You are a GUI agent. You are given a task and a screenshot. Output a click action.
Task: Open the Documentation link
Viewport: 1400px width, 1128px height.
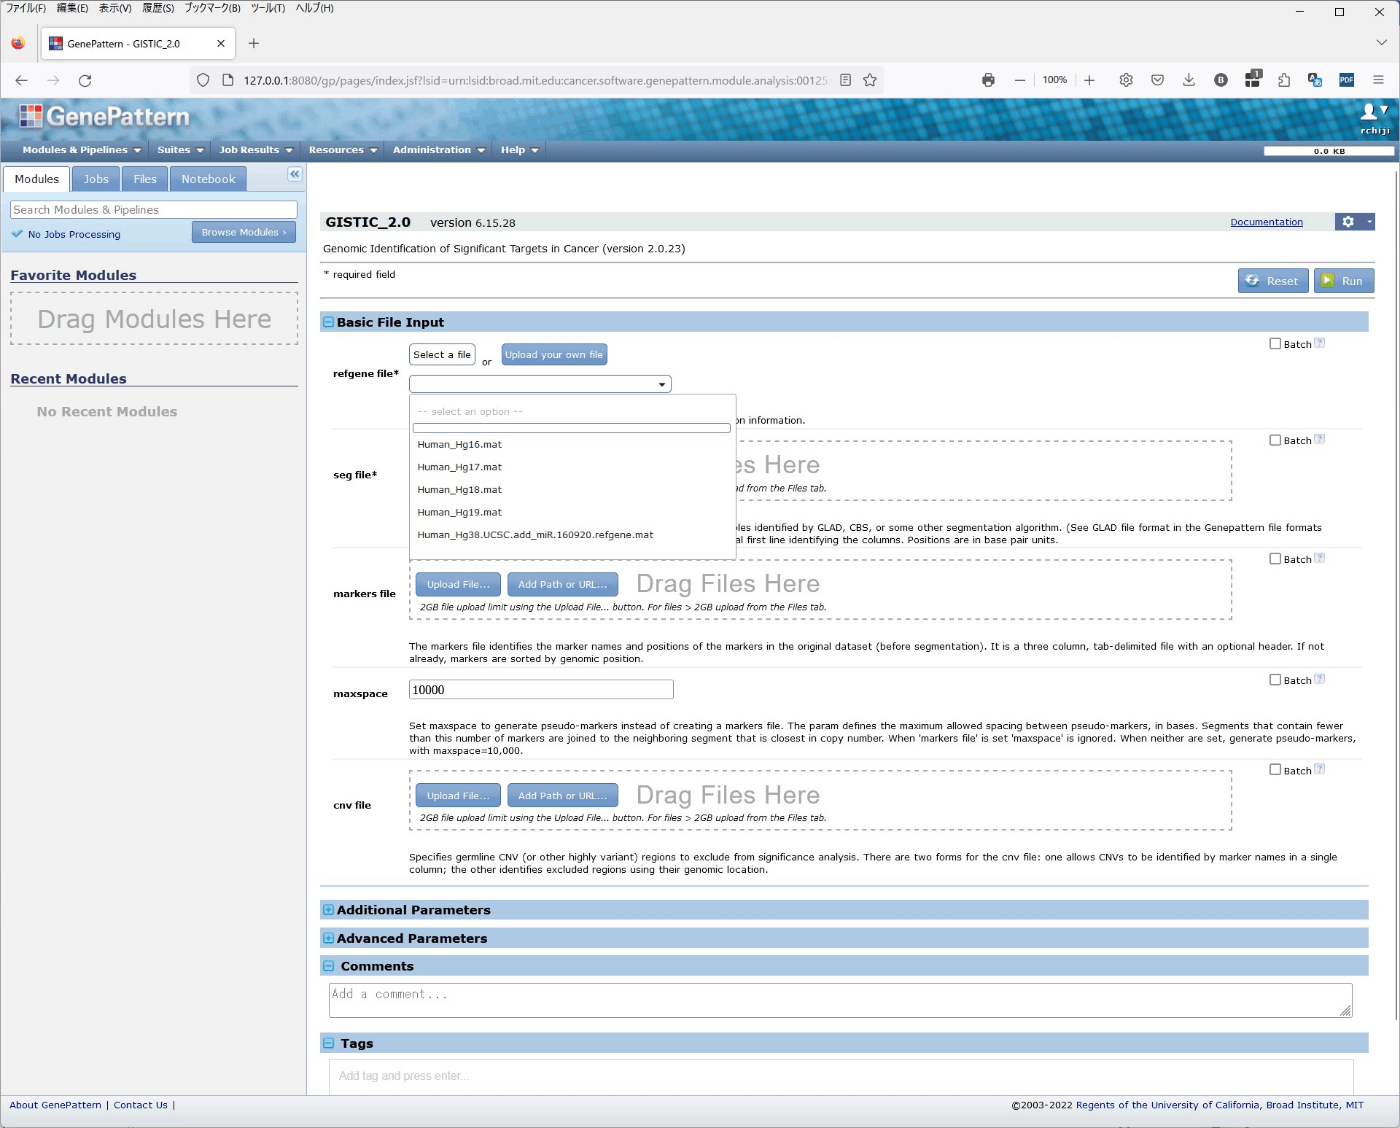coord(1266,222)
